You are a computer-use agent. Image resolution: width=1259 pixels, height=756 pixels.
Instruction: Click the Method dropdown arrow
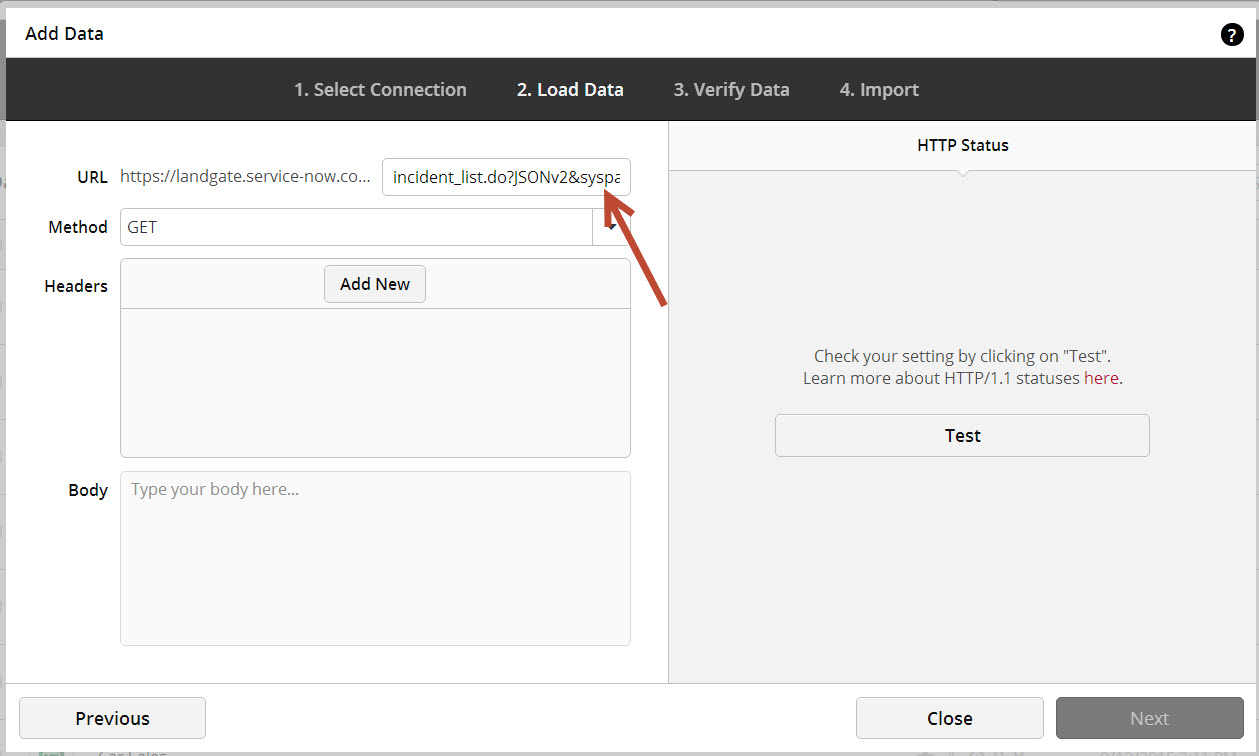pyautogui.click(x=611, y=227)
